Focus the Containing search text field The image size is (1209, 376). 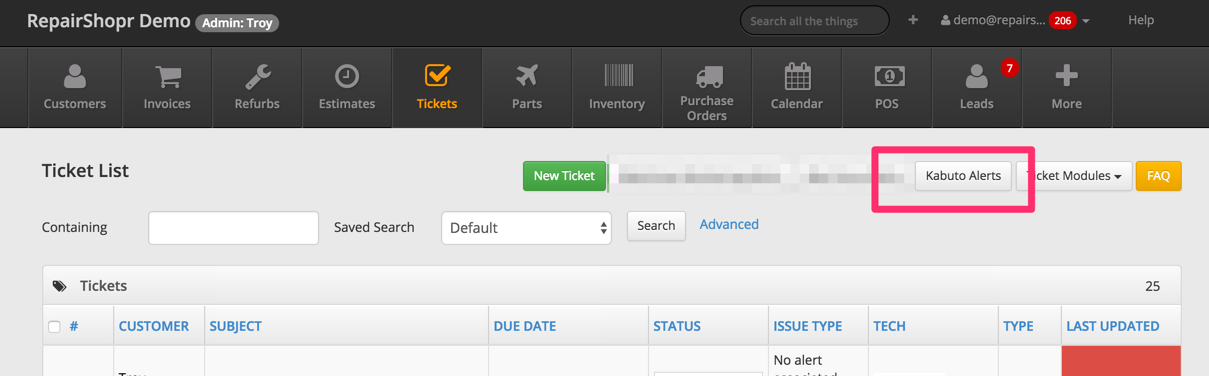coord(233,228)
